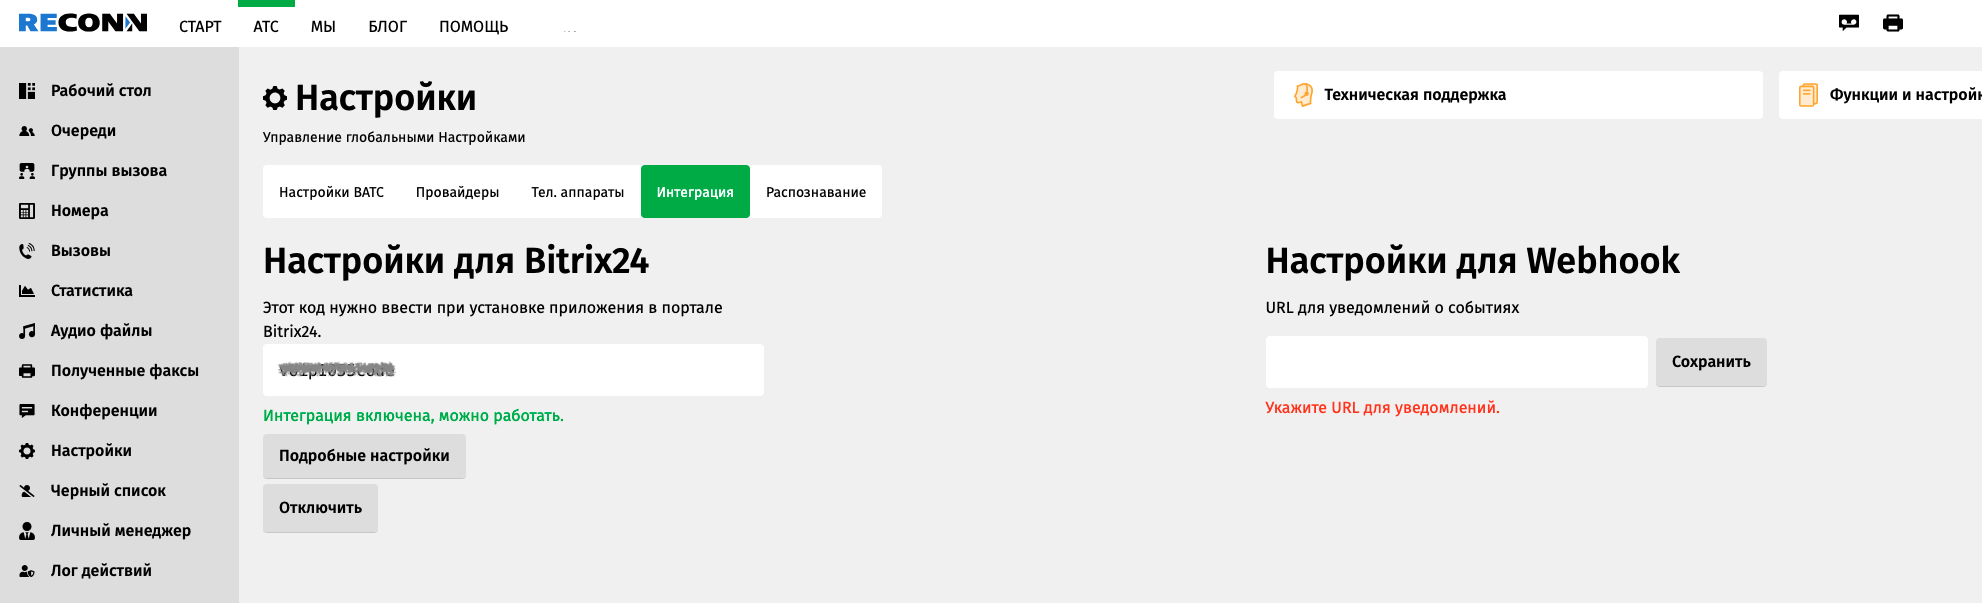This screenshot has height=603, width=1982.
Task: Click the Webhook URL input field
Action: point(1456,362)
